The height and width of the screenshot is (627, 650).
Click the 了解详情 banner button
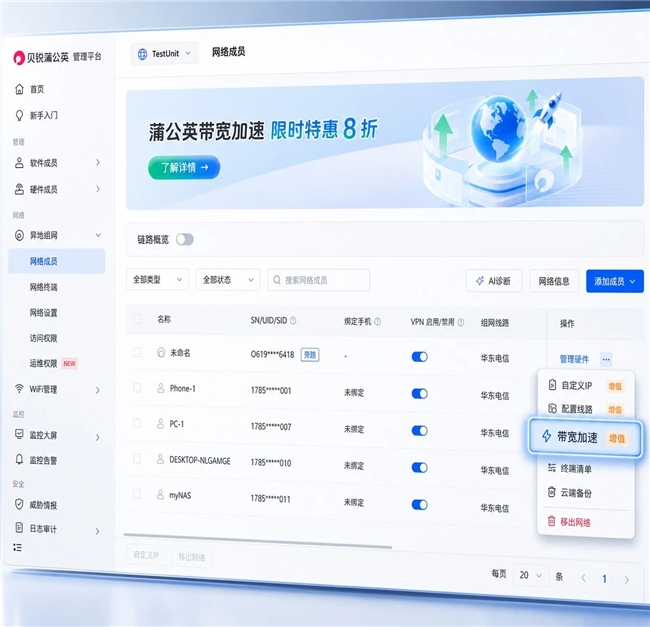point(184,167)
